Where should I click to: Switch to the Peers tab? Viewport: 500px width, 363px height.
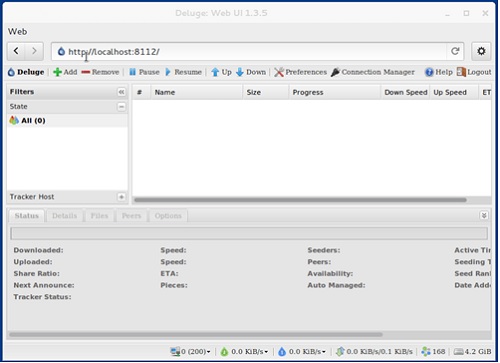tap(131, 216)
